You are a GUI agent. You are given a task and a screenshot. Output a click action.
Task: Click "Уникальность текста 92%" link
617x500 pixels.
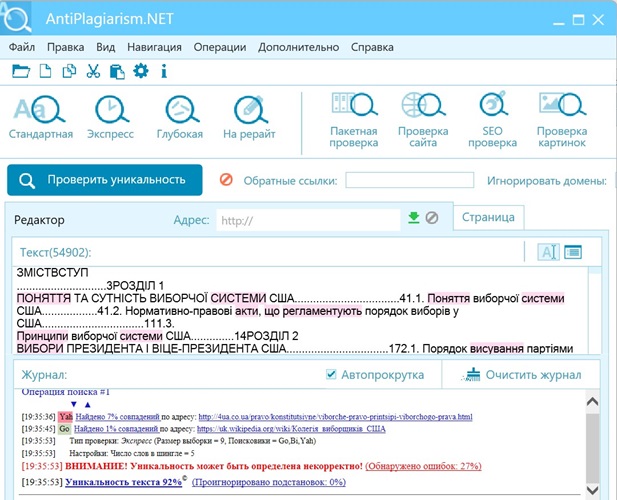[124, 482]
